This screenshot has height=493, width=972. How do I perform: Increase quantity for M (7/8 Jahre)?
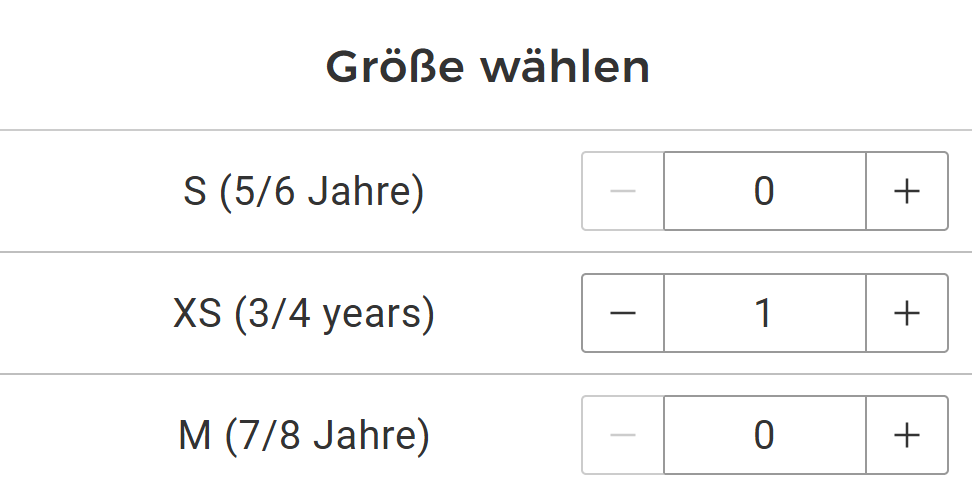click(x=906, y=435)
